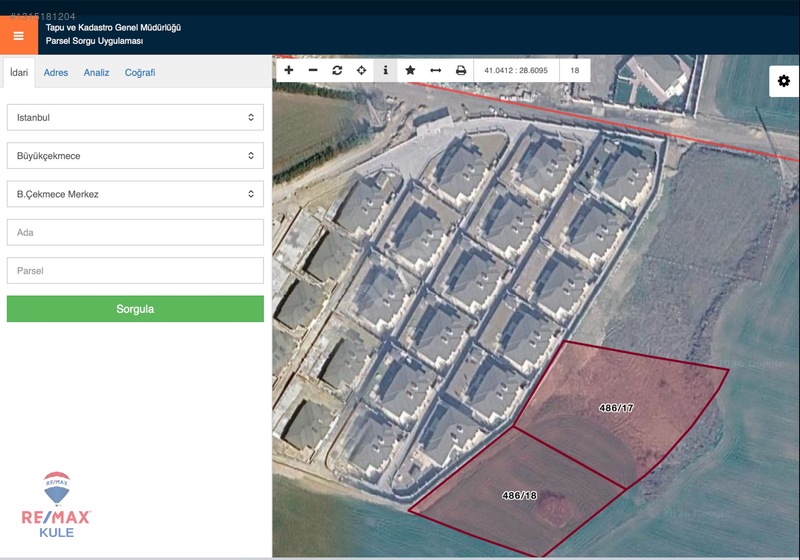Select parcel label 486/18 on map
This screenshot has width=800, height=560.
click(x=519, y=495)
